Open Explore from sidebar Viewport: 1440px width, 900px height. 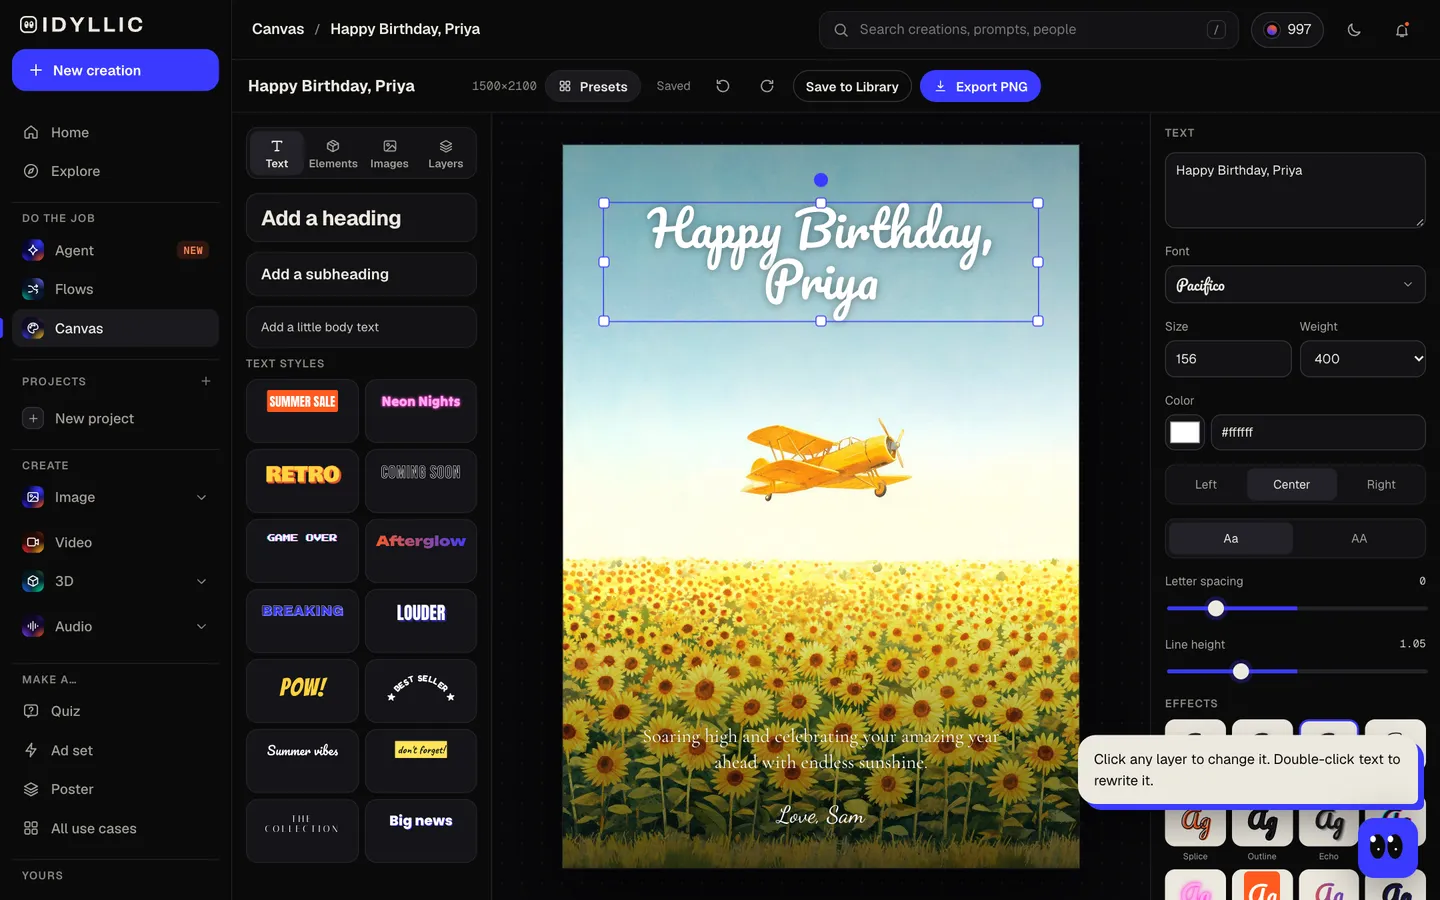[x=115, y=171]
